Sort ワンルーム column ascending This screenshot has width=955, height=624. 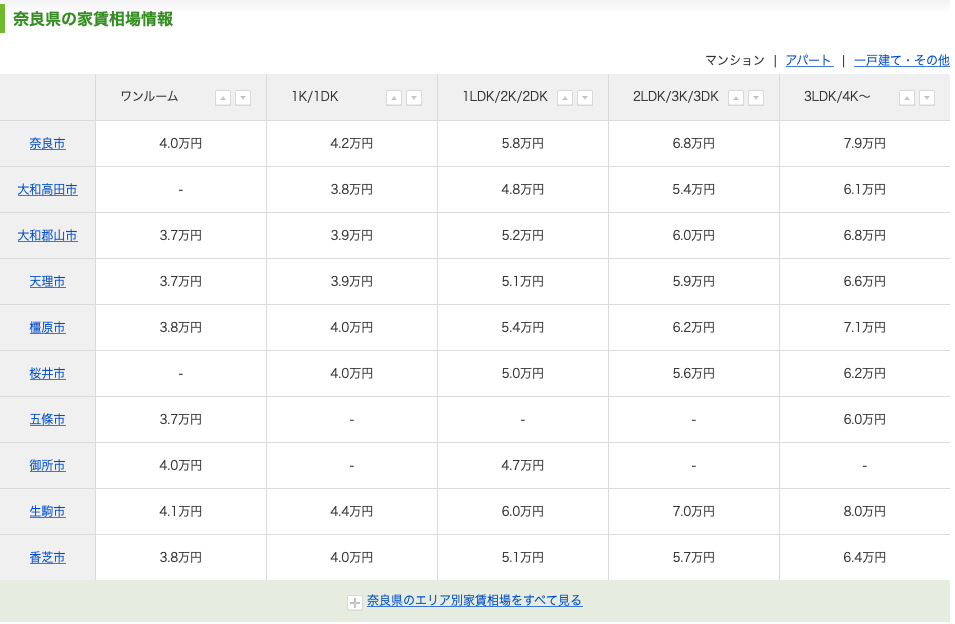[223, 98]
